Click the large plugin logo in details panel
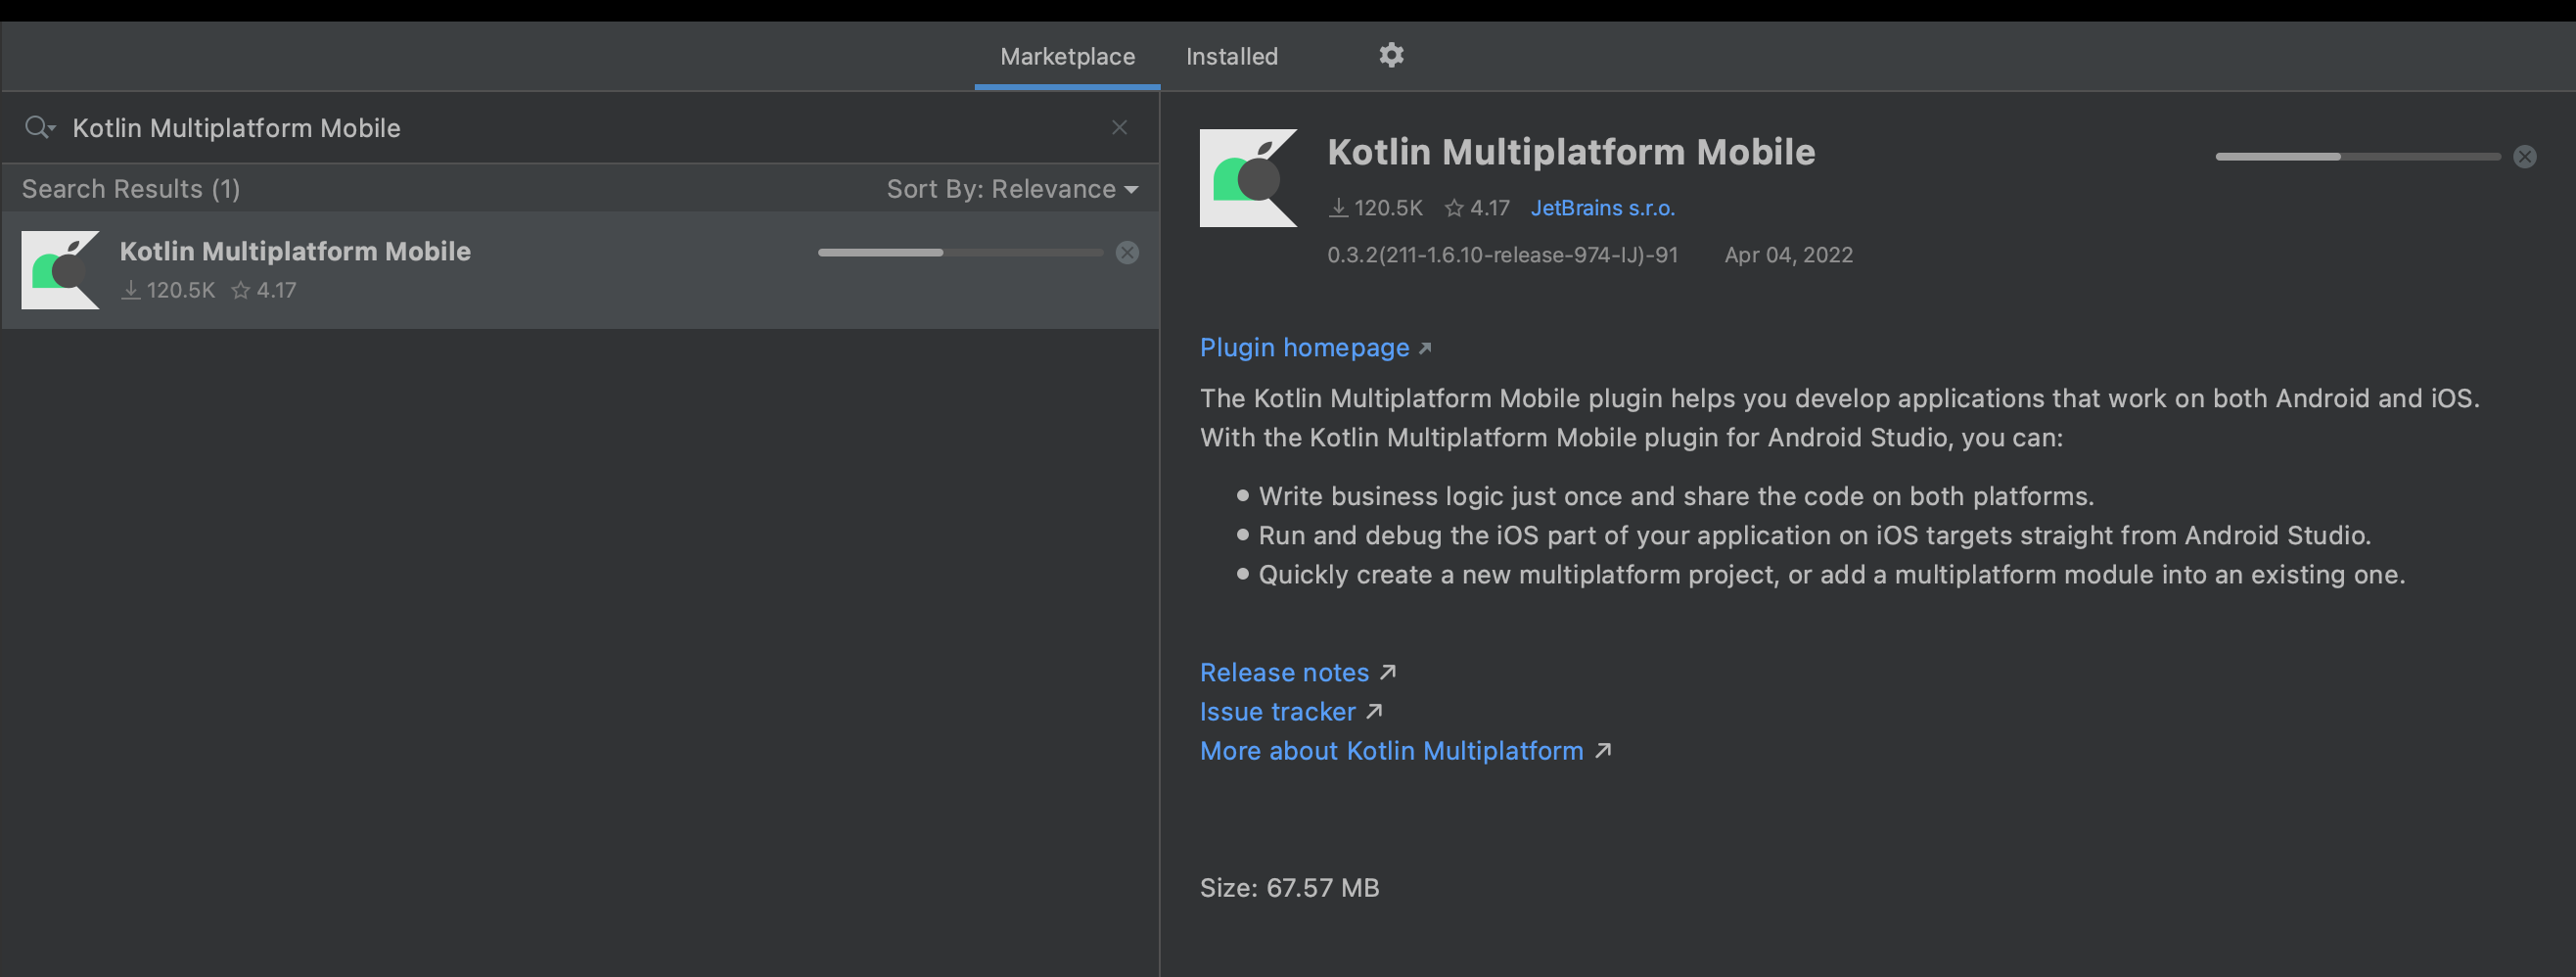This screenshot has height=977, width=2576. tap(1248, 178)
